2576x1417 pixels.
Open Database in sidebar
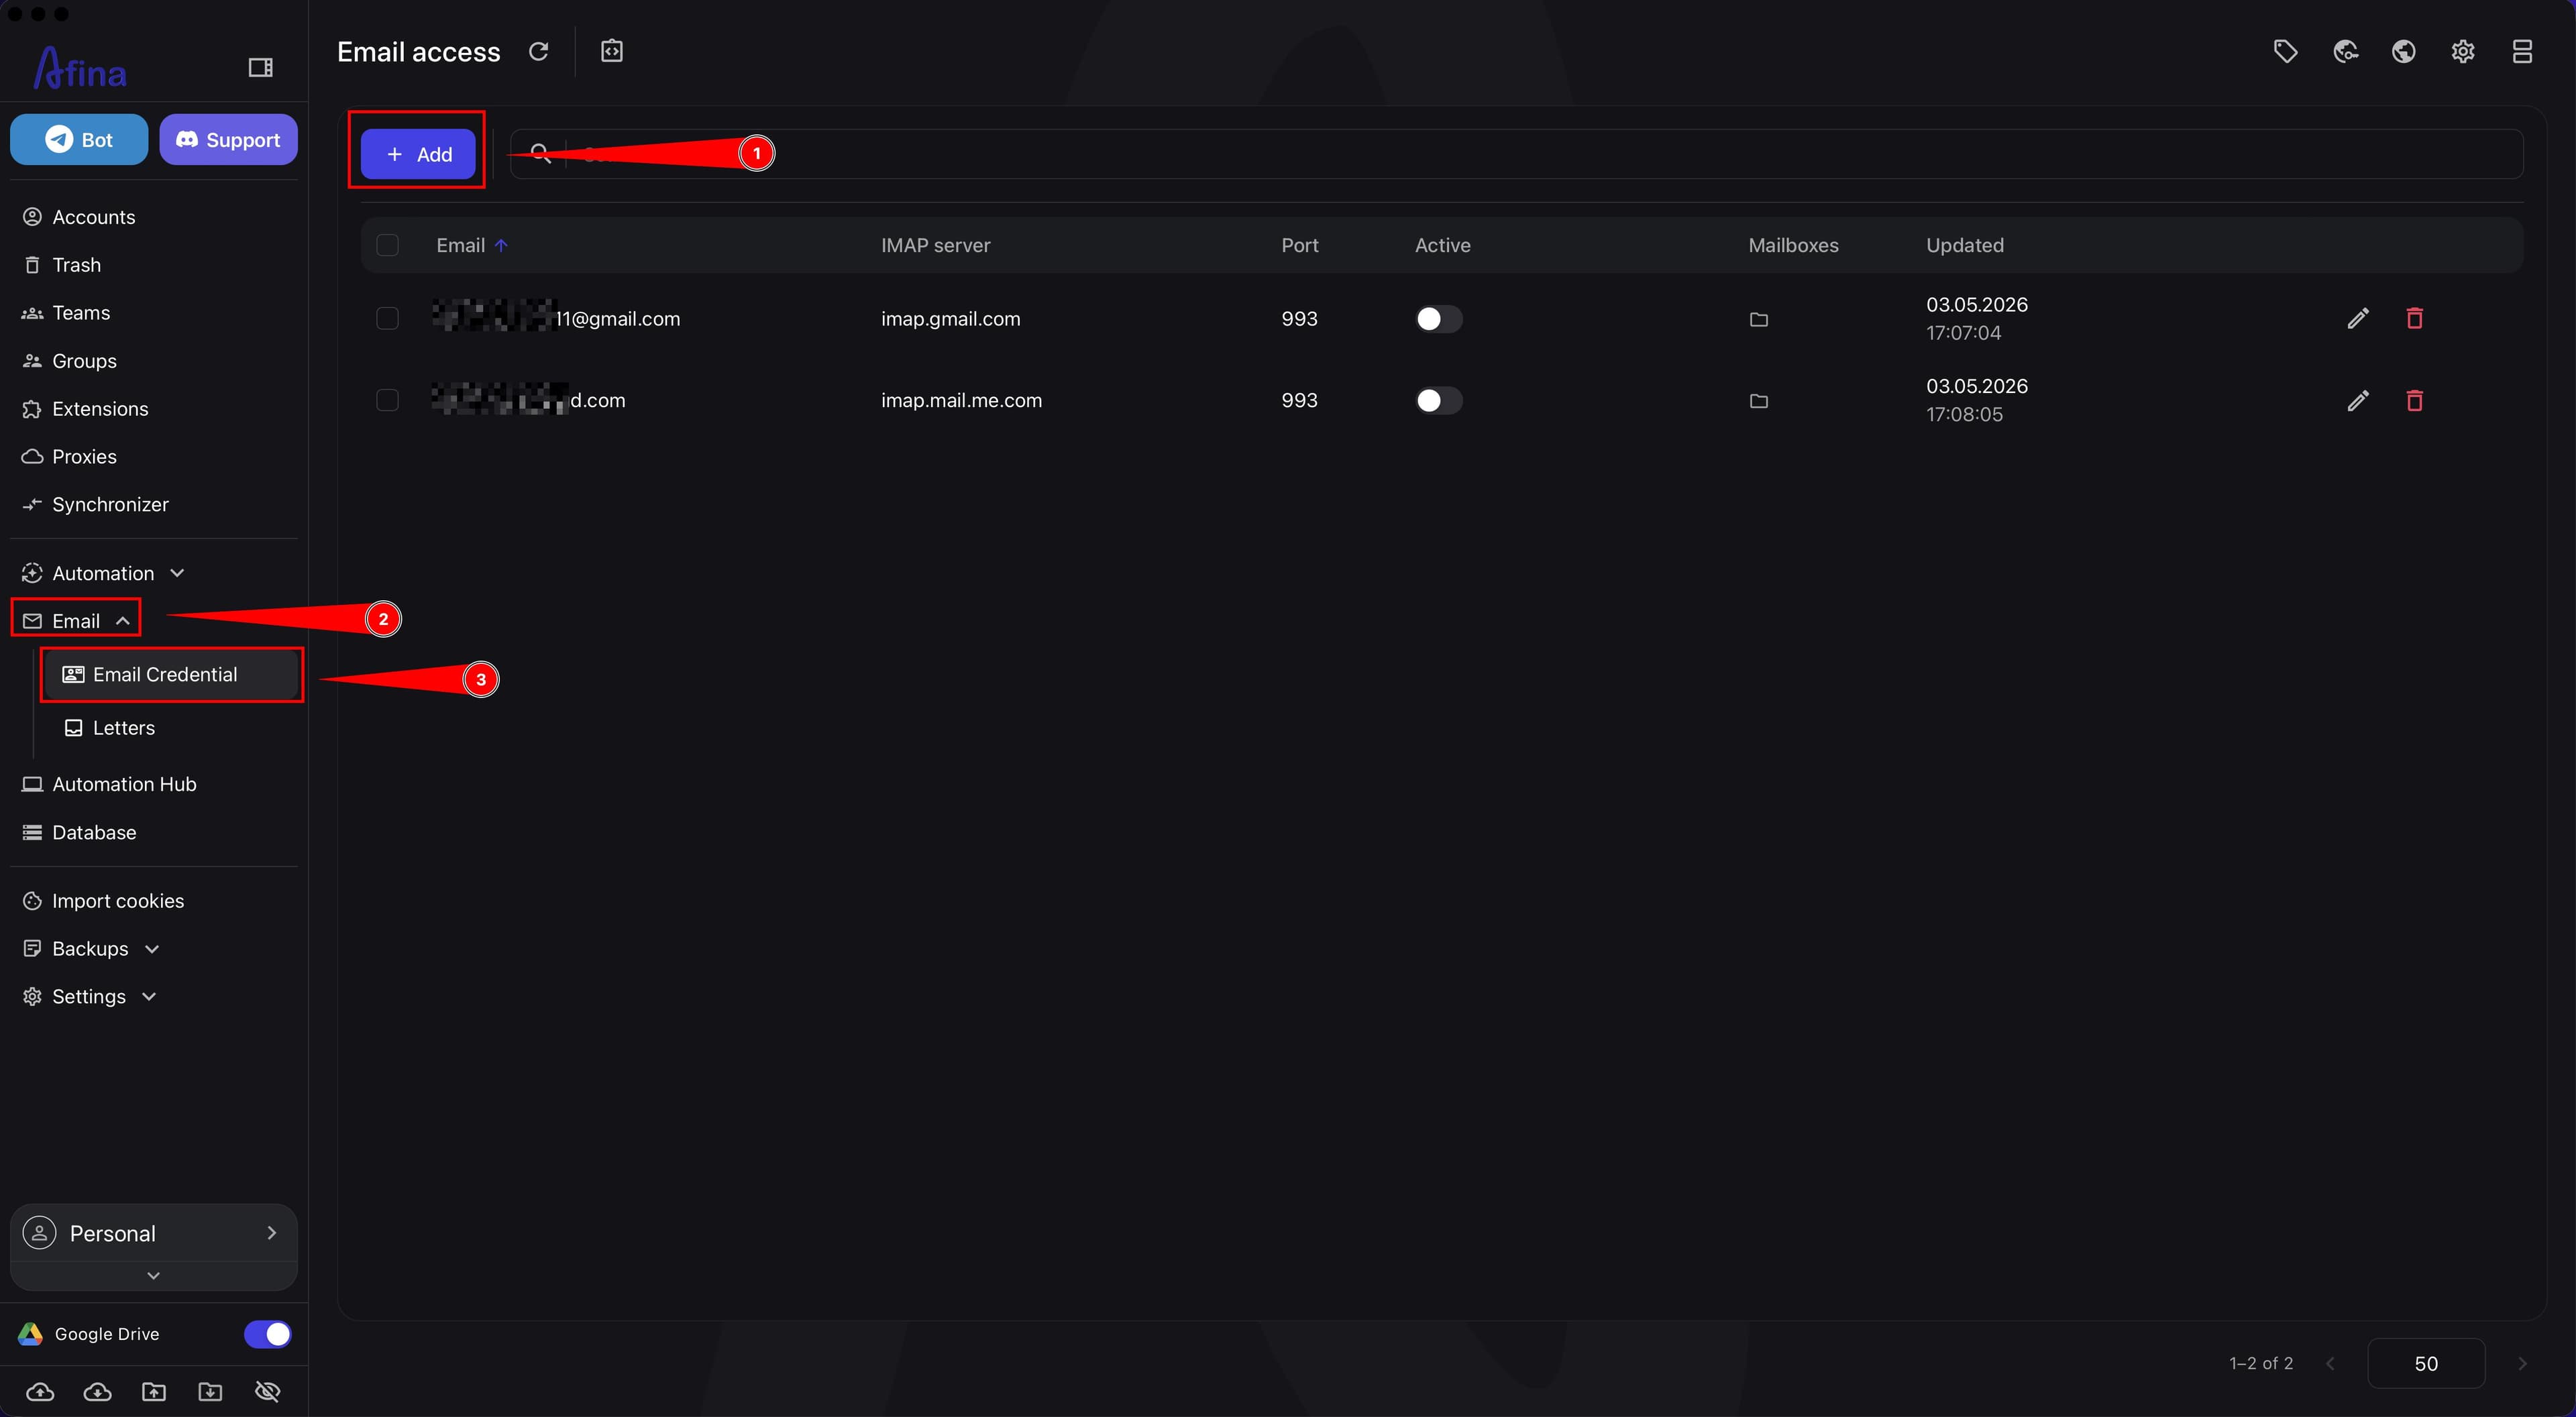point(94,832)
